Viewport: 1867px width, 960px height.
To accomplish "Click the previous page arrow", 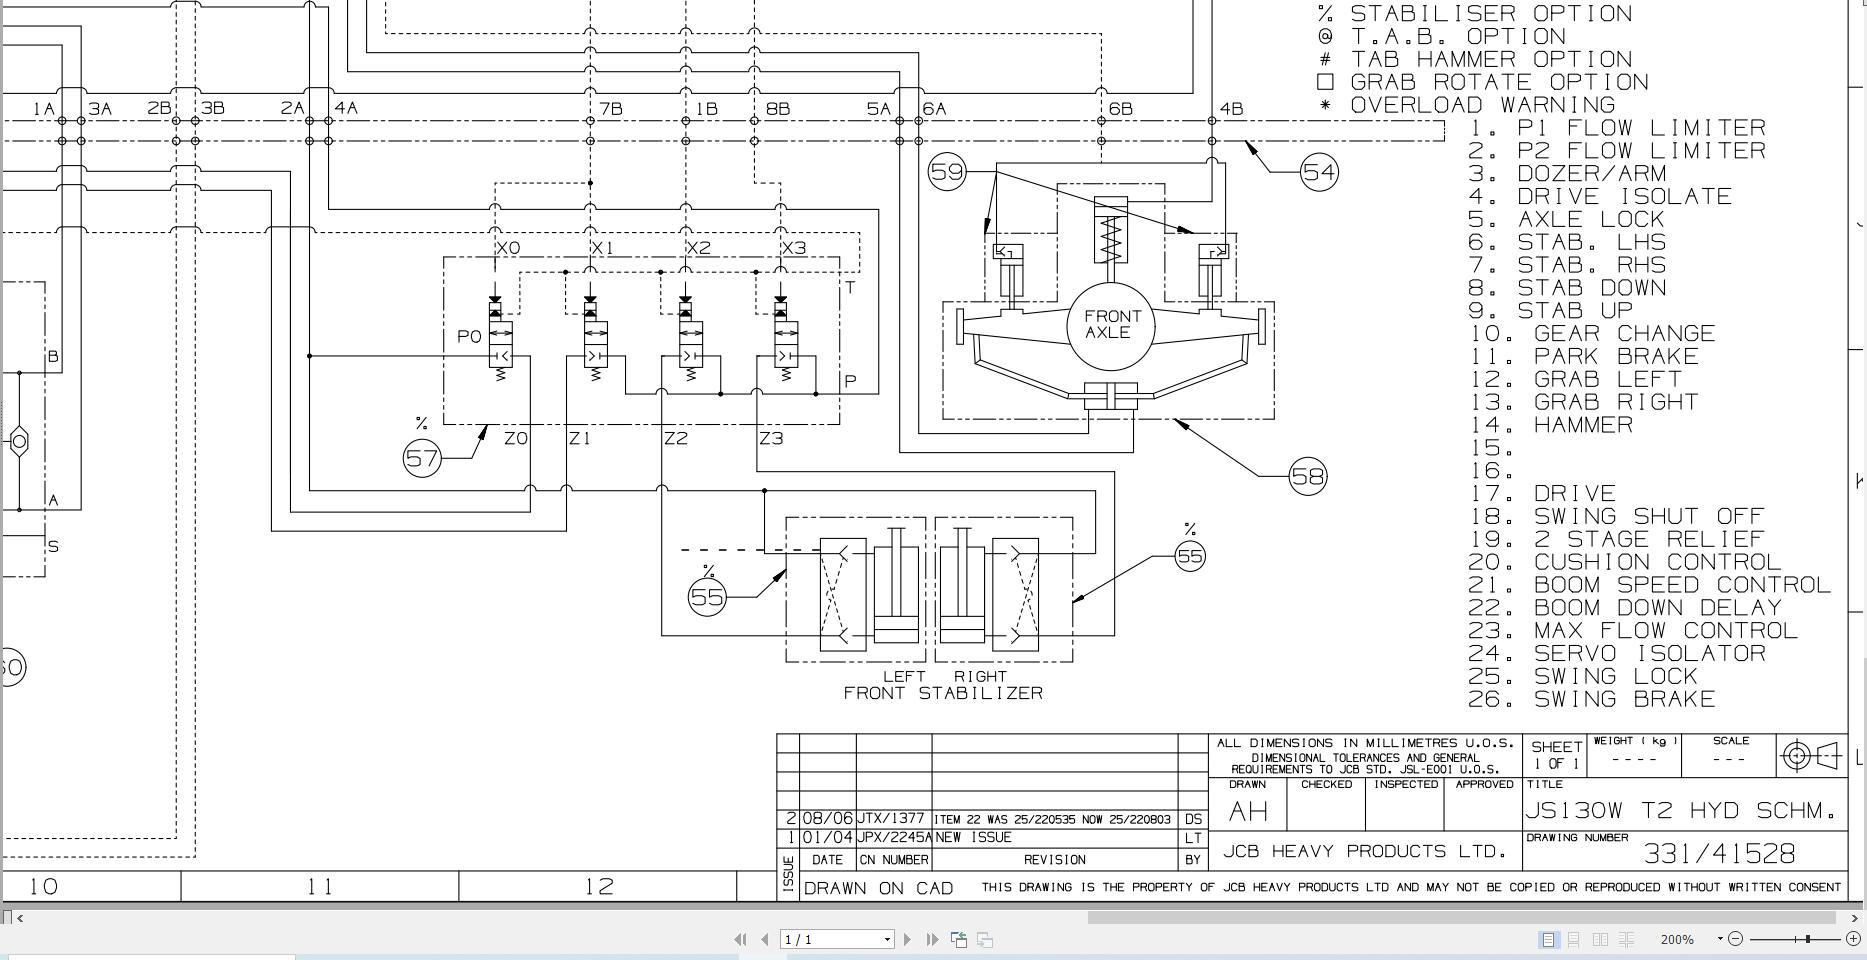I will pyautogui.click(x=765, y=939).
